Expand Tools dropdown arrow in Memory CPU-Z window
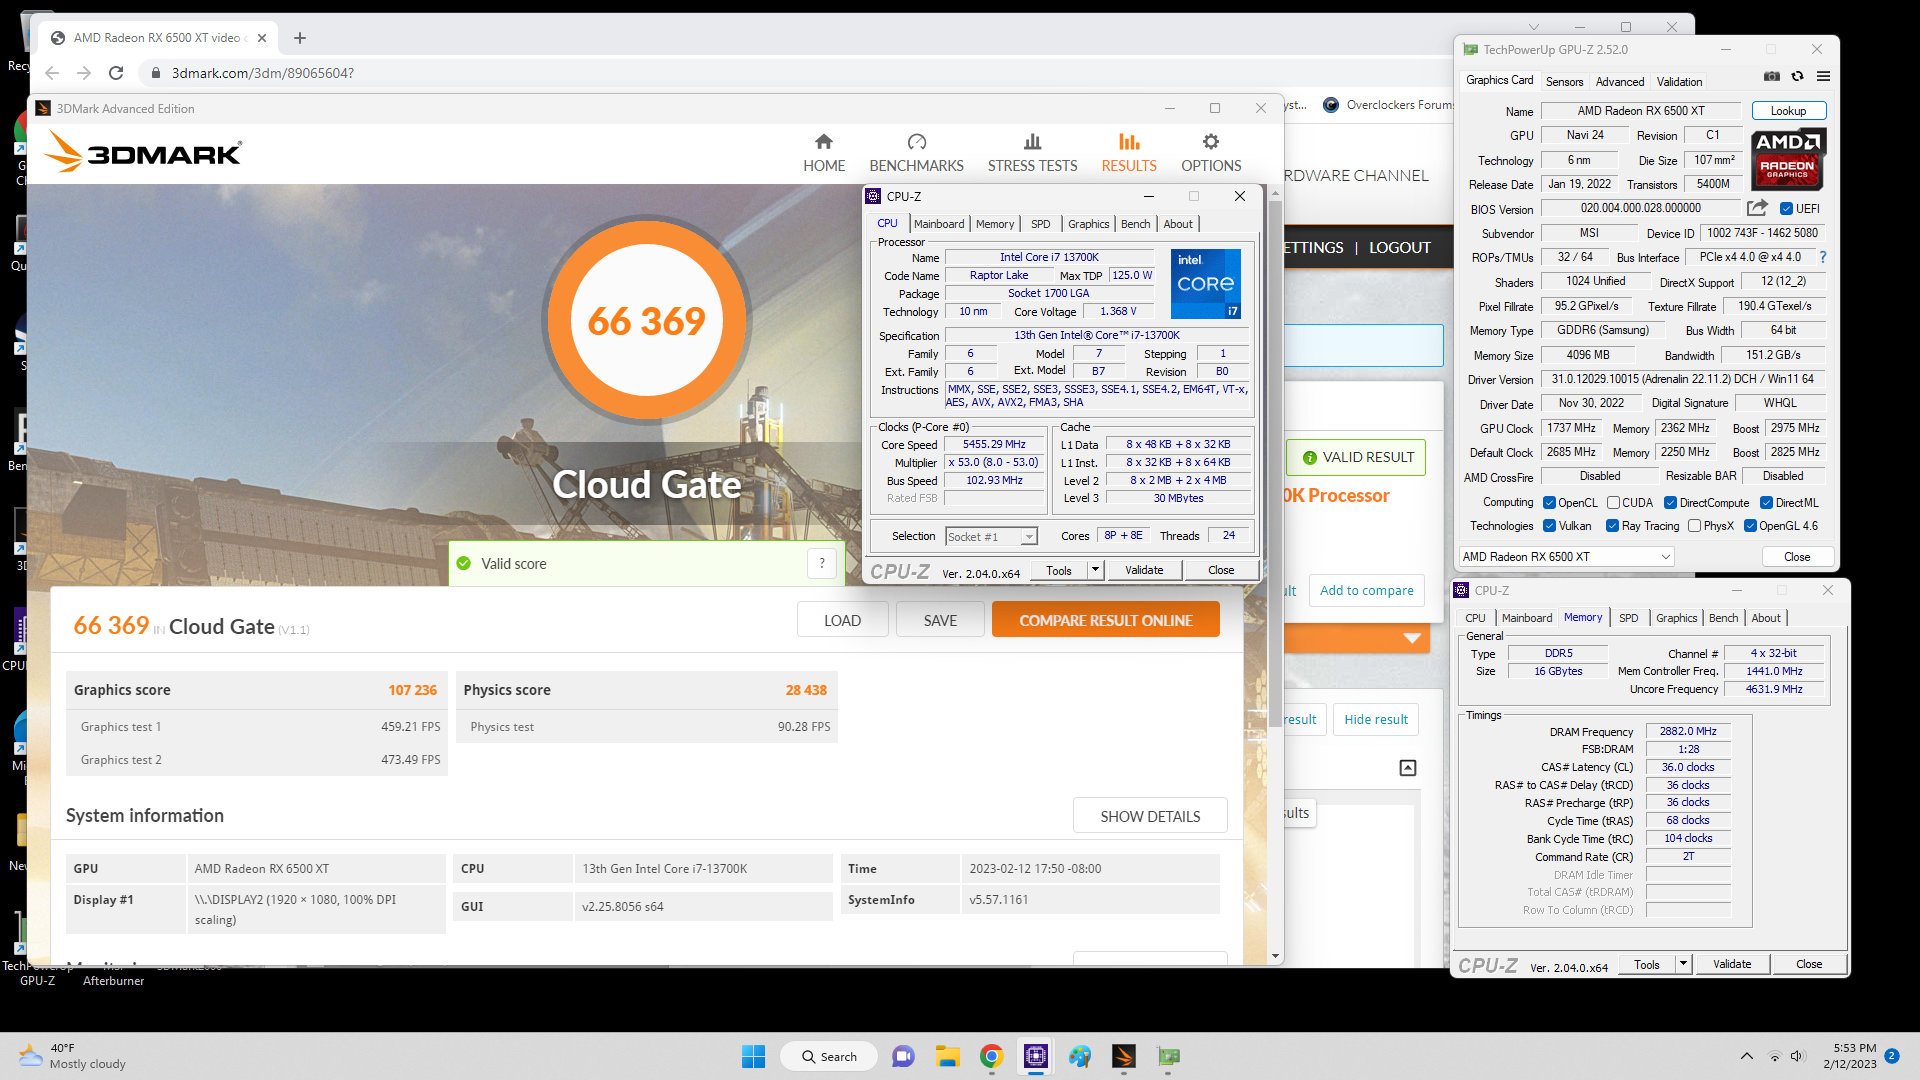The image size is (1920, 1080). point(1683,964)
